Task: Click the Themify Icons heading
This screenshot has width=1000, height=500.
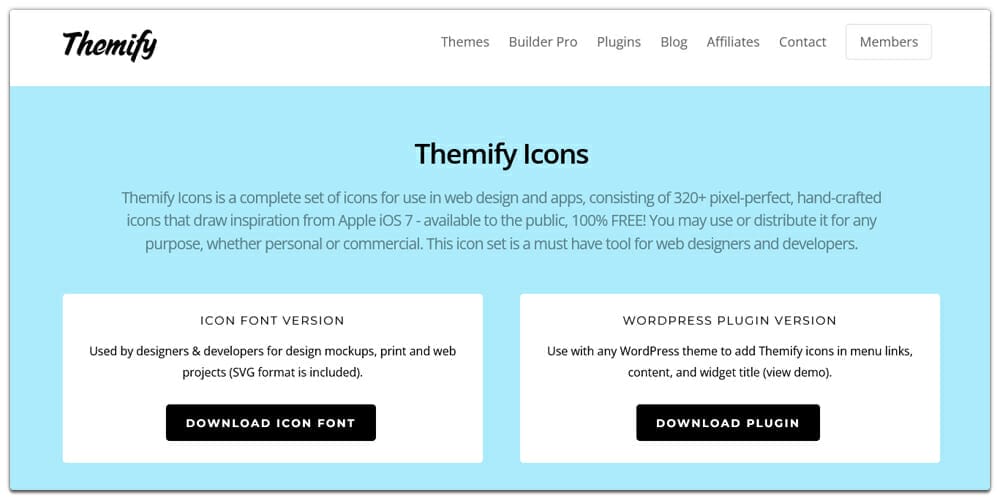Action: [x=501, y=154]
